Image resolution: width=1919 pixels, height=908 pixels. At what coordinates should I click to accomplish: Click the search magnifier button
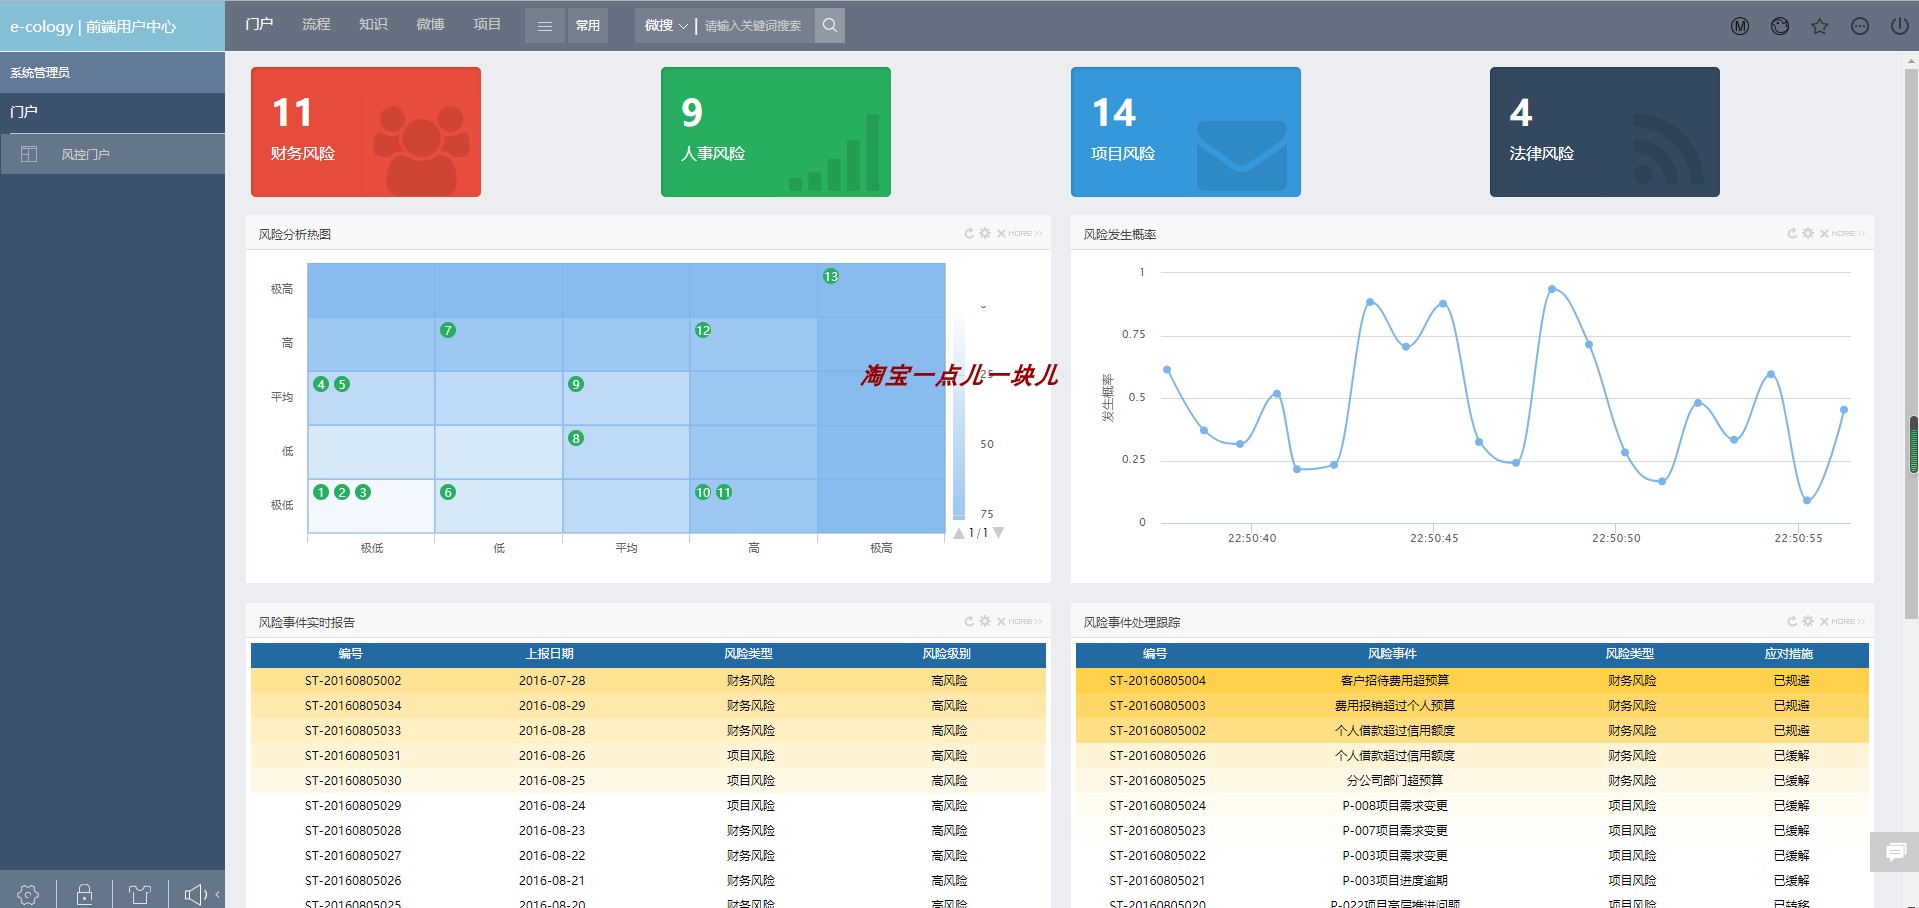(x=830, y=25)
